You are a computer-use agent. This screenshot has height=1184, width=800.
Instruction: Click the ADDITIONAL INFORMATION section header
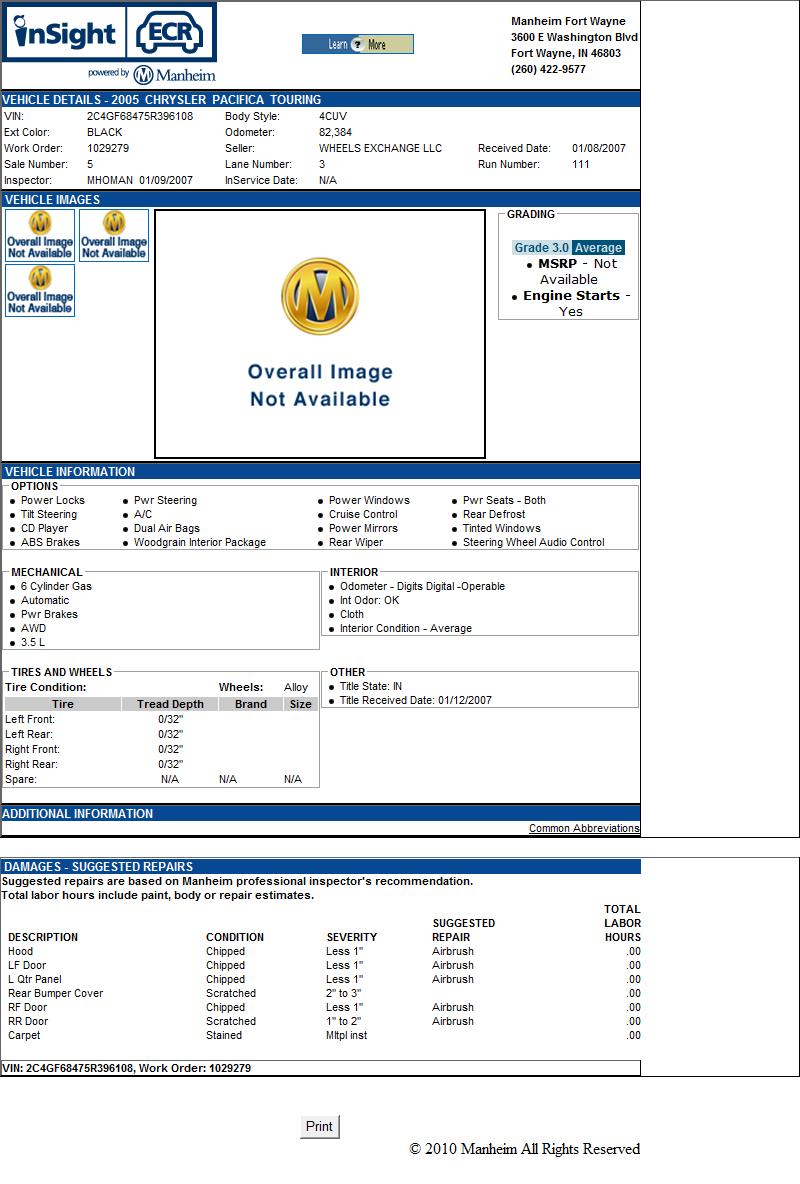click(320, 813)
